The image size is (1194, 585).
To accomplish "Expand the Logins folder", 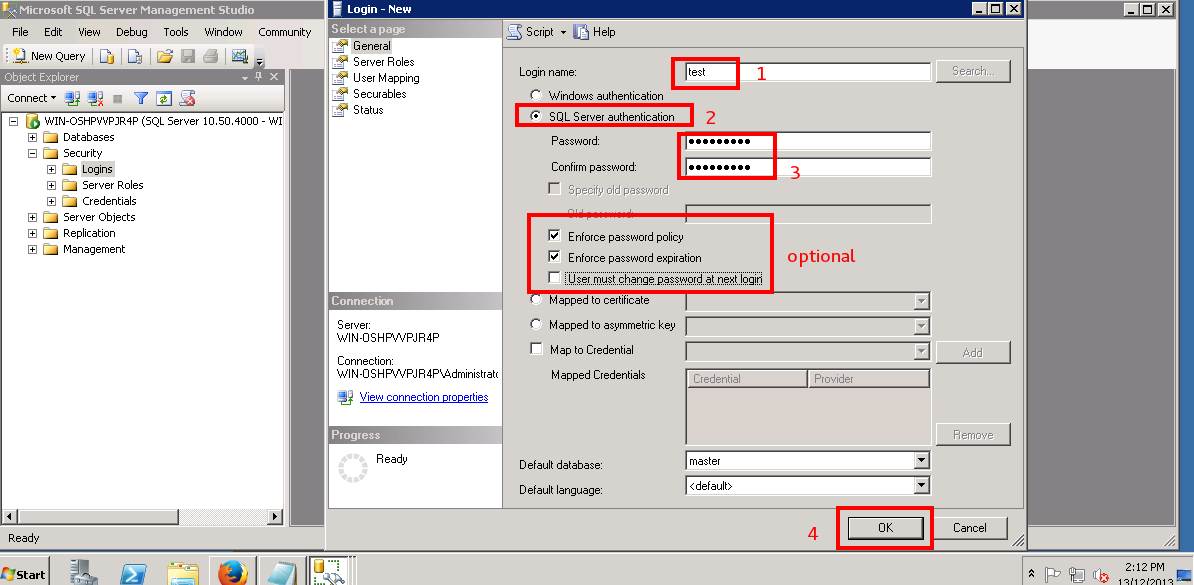I will tap(51, 169).
